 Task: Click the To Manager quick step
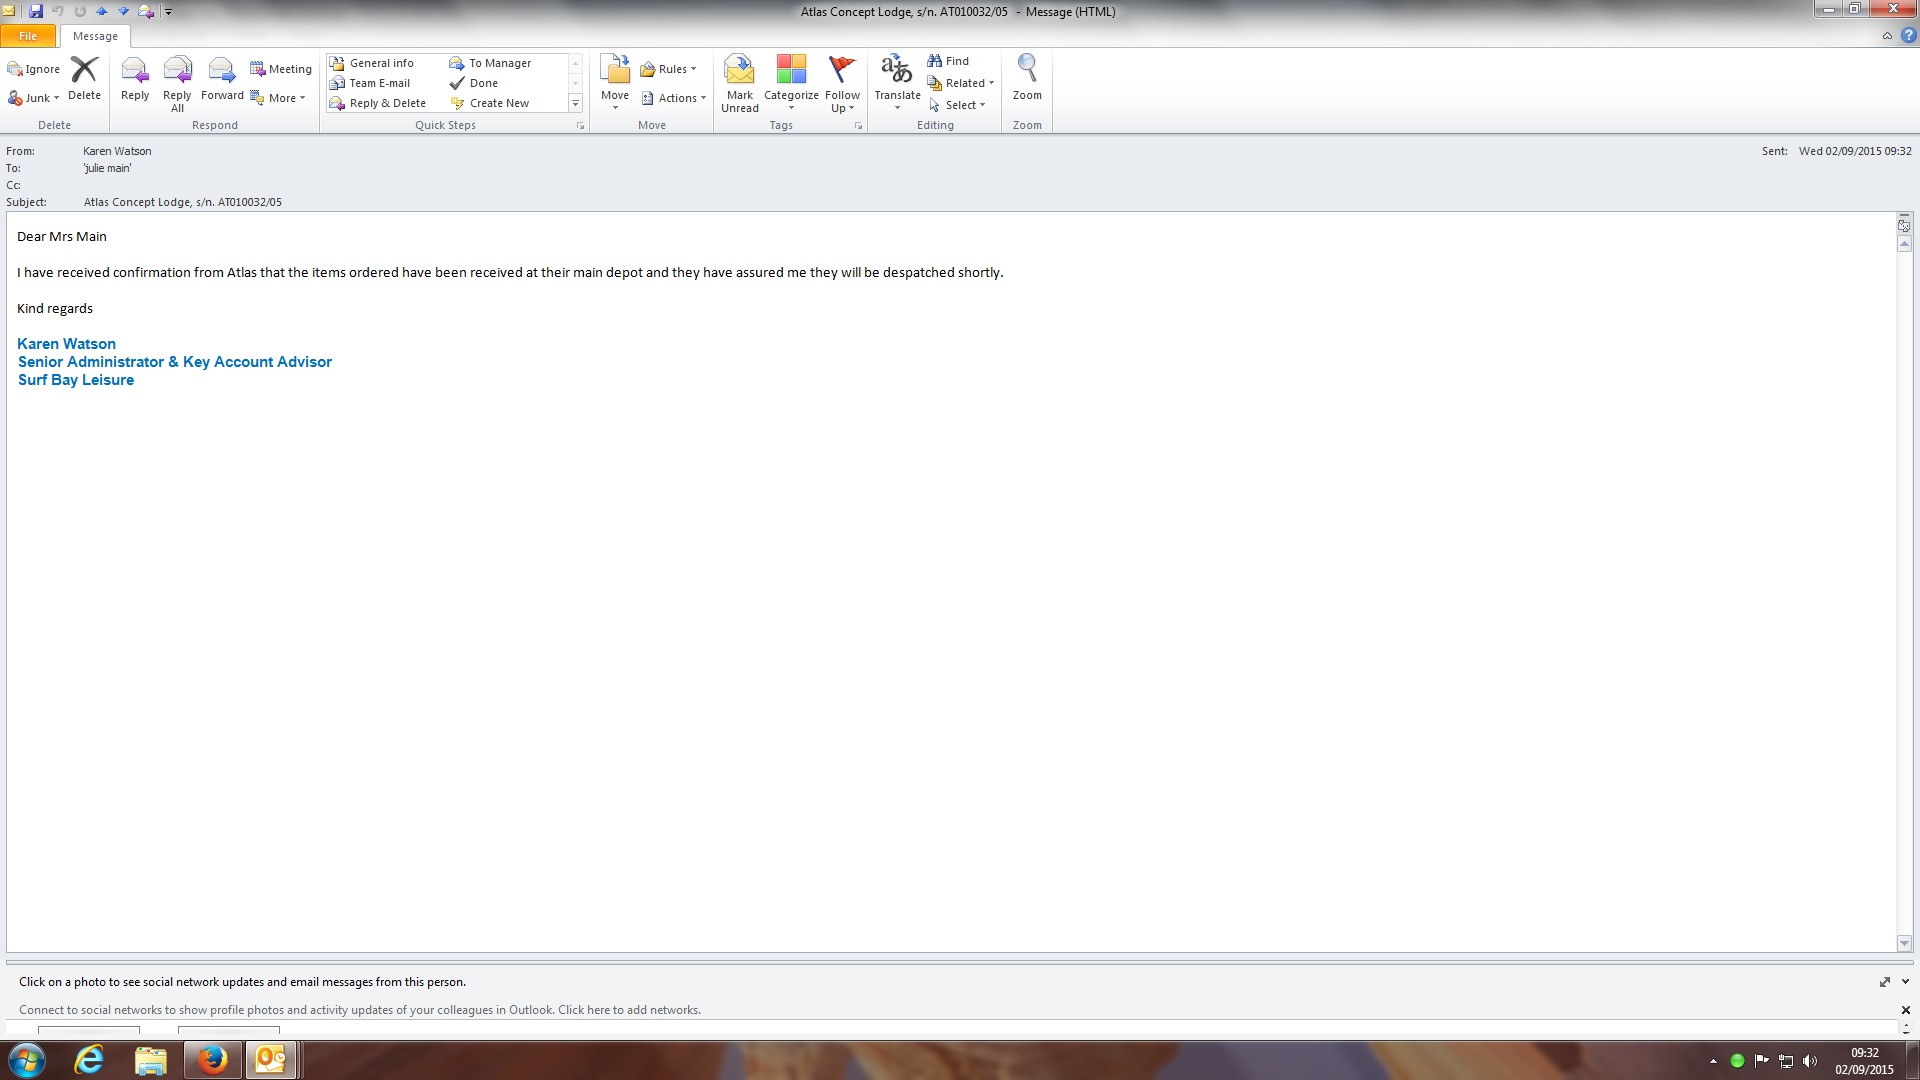click(500, 63)
